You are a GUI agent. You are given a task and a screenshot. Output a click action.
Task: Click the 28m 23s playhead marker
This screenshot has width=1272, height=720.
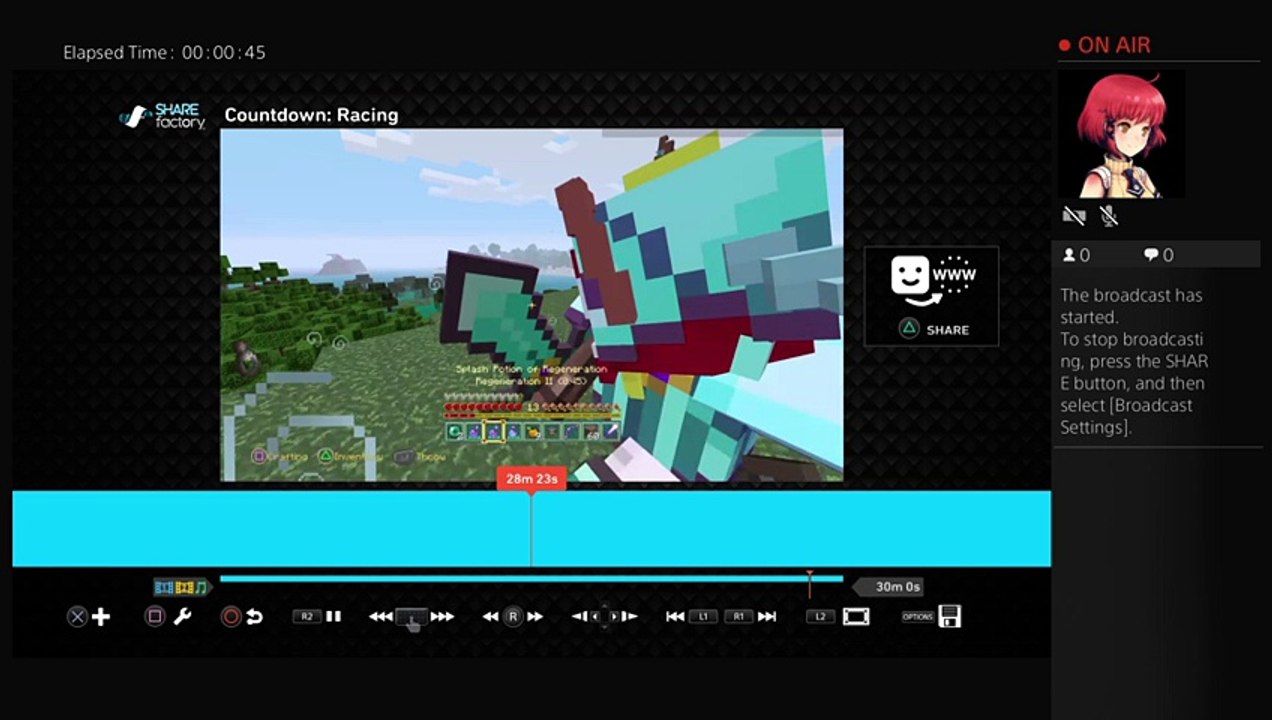531,479
